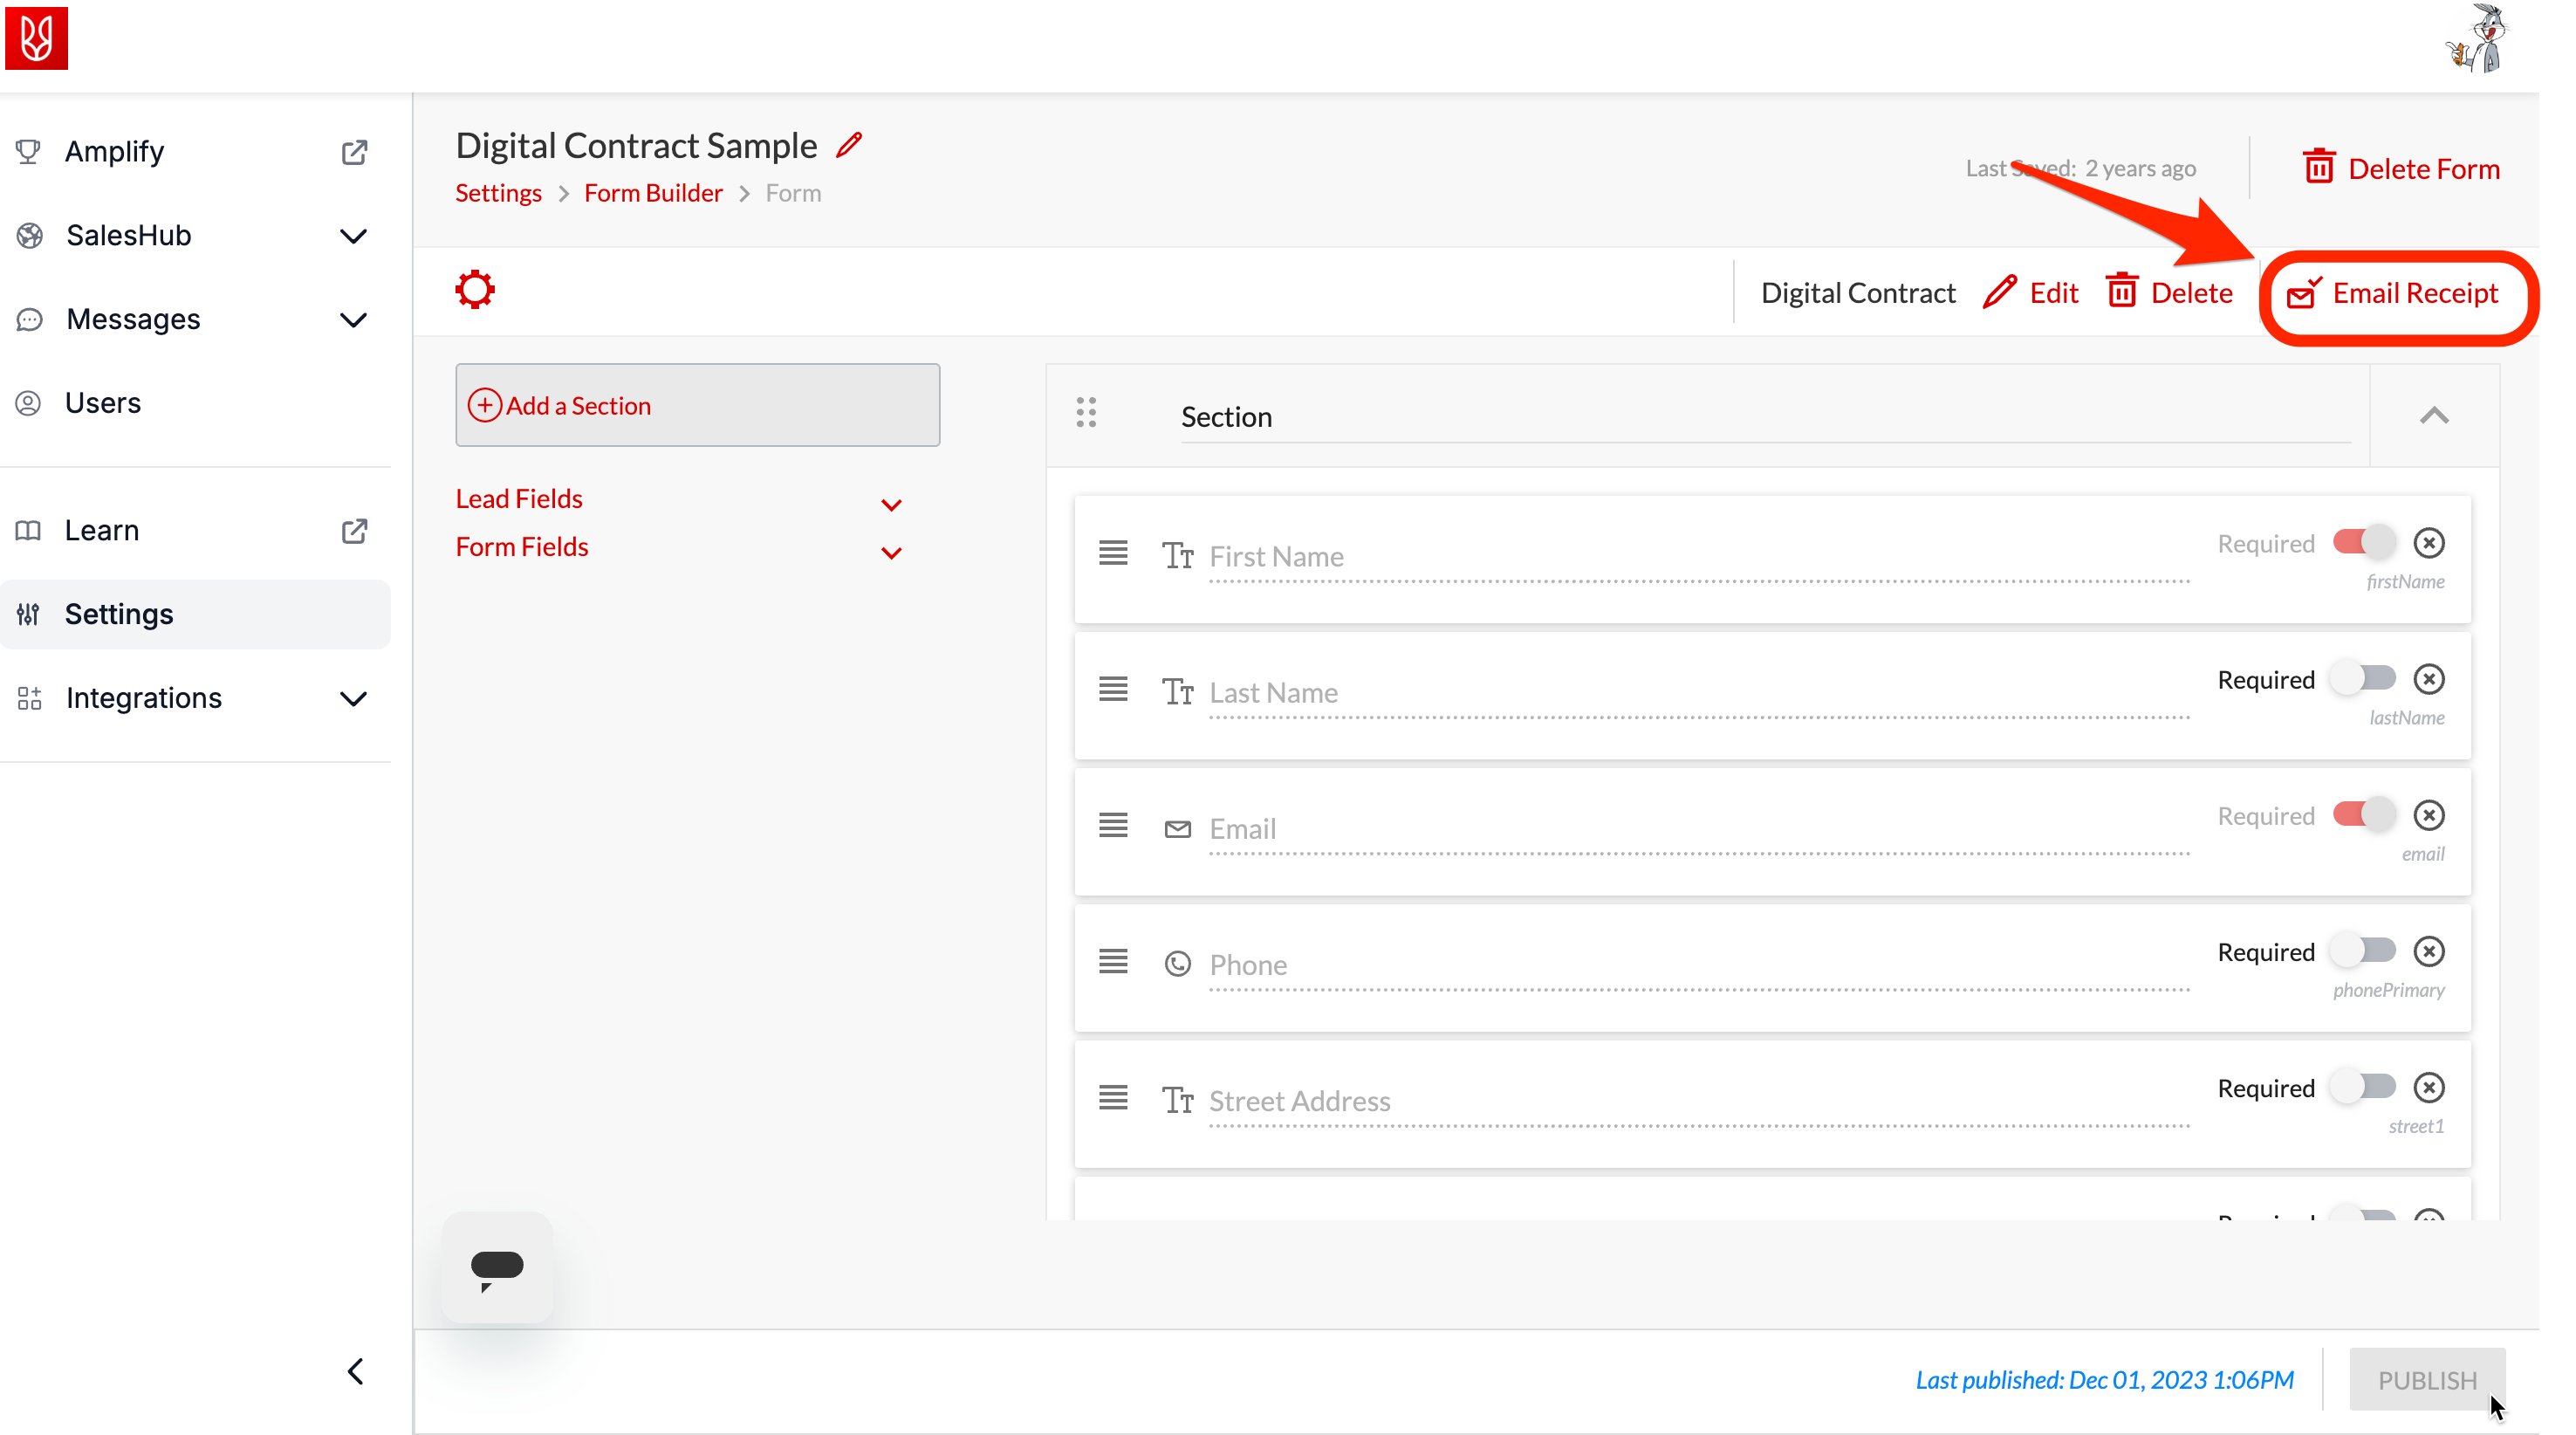Click the user avatar in top corner
This screenshot has height=1435, width=2576.
[2478, 40]
